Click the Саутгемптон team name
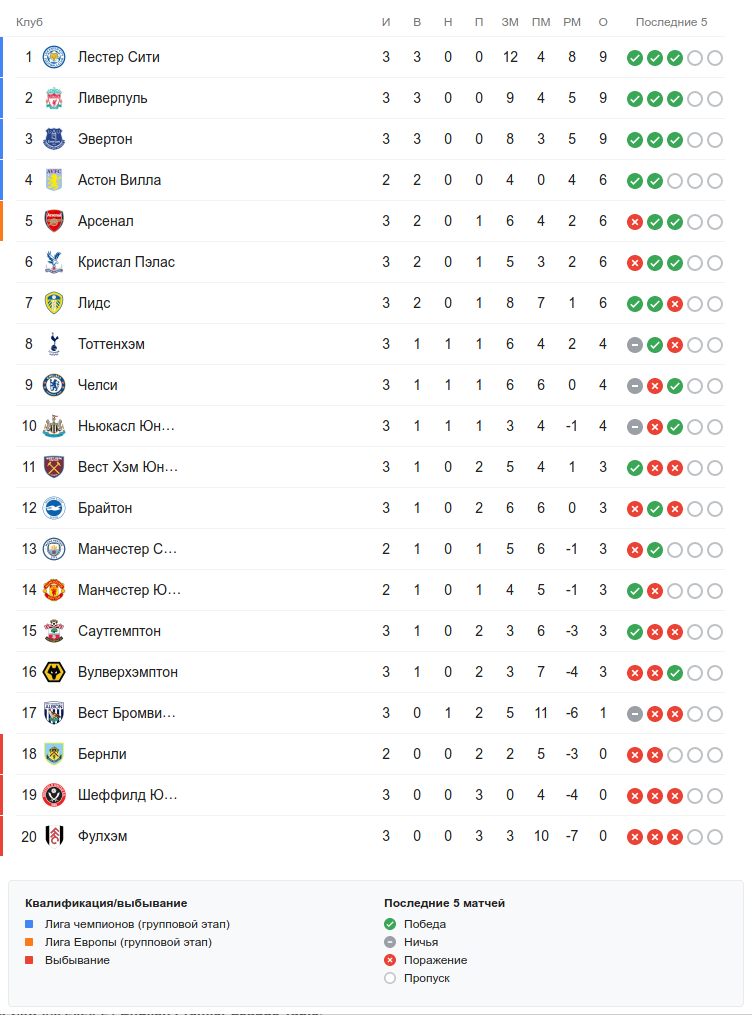The width and height of the screenshot is (752, 1015). [119, 631]
